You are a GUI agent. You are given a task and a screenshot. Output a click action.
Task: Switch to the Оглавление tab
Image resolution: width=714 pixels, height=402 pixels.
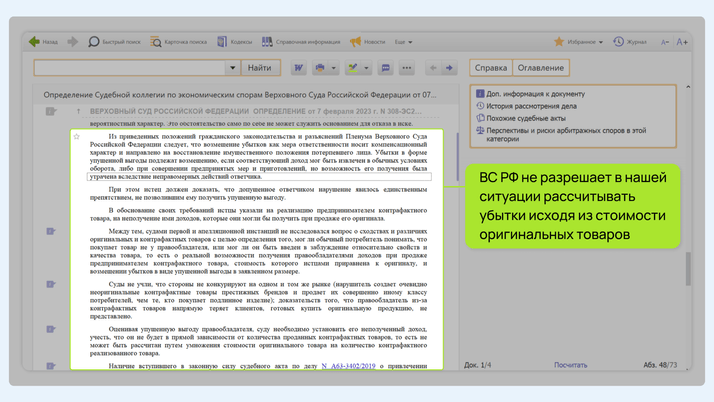(540, 68)
